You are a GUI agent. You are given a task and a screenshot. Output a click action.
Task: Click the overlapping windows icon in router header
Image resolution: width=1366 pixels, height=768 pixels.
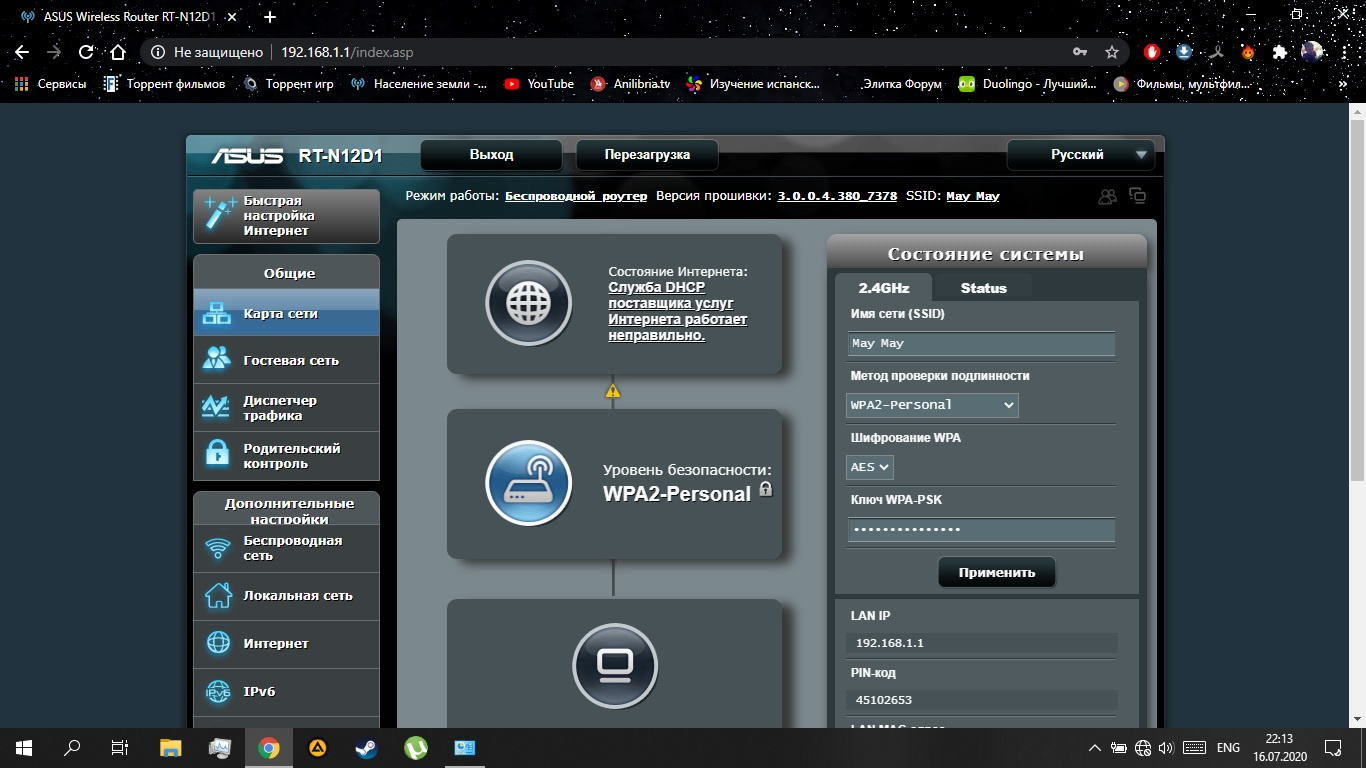[x=1137, y=196]
